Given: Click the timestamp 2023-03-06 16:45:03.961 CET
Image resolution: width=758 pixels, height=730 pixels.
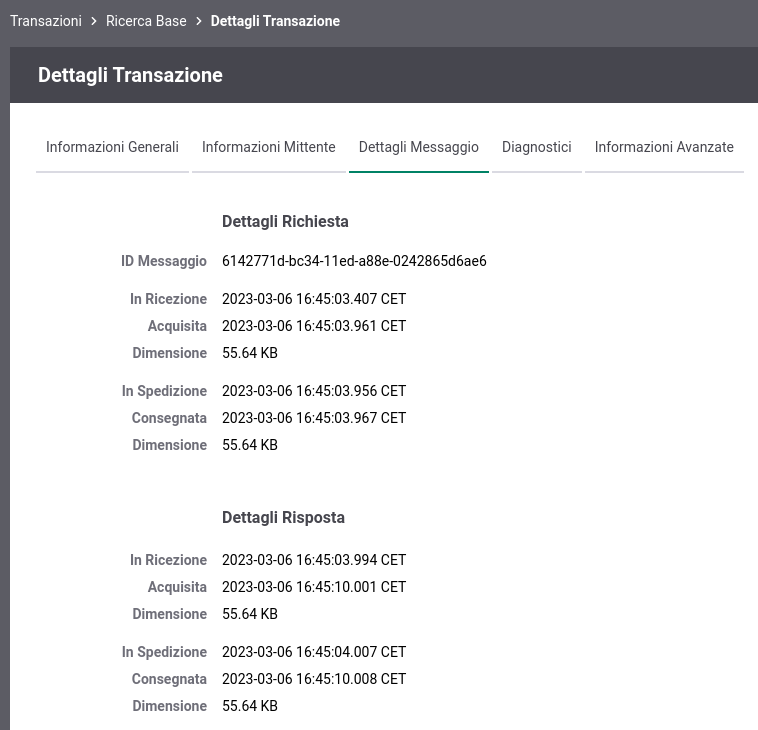Looking at the screenshot, I should click(314, 326).
